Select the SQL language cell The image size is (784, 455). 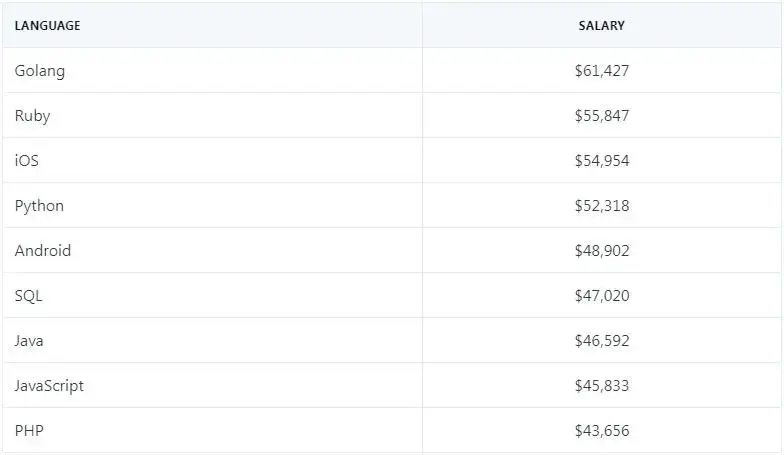29,296
